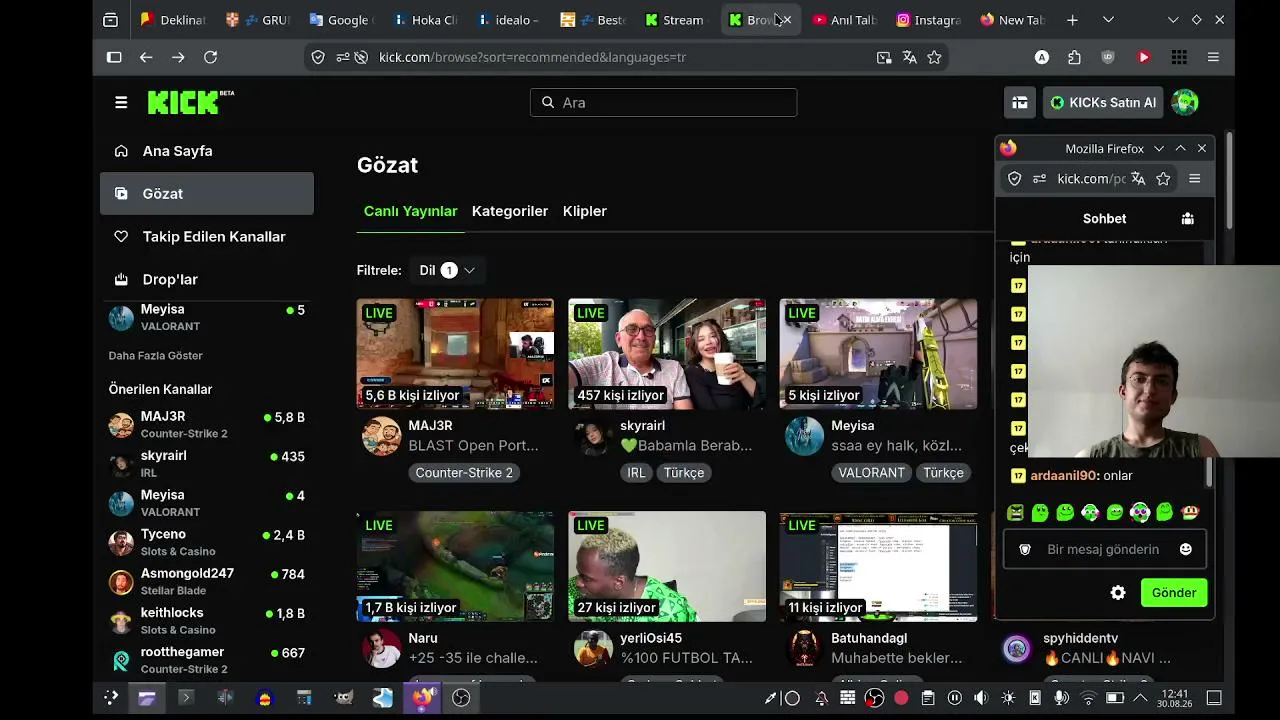Image resolution: width=1280 pixels, height=720 pixels.
Task: Click the Counter-Strike 2 tag under MAJ3R
Action: 464,473
